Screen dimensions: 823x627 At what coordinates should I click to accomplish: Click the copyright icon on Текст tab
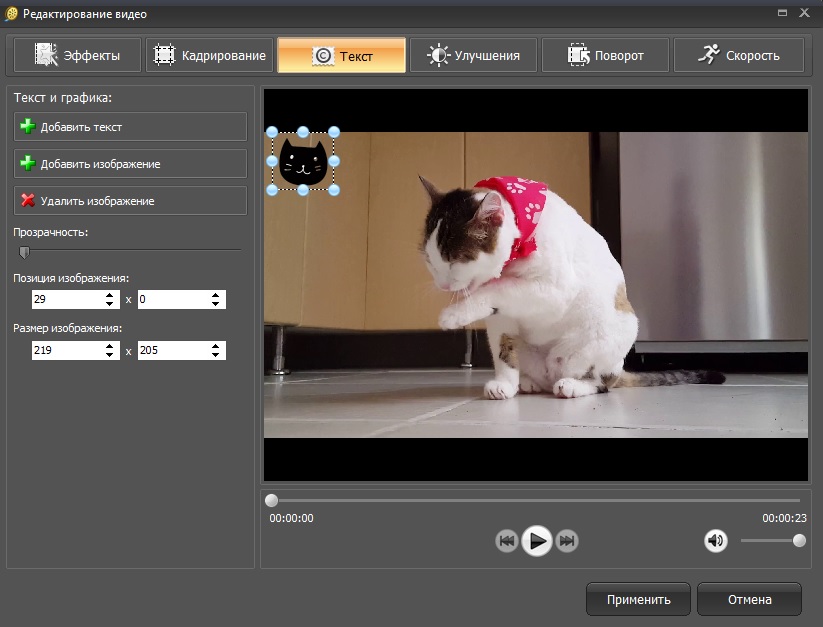click(x=323, y=56)
